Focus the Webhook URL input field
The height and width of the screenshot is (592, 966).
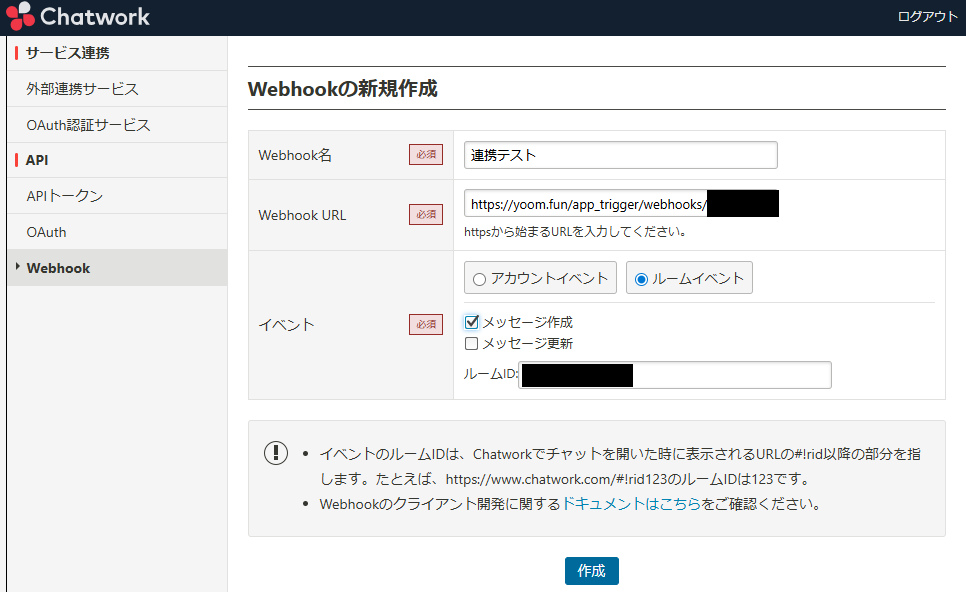(621, 204)
